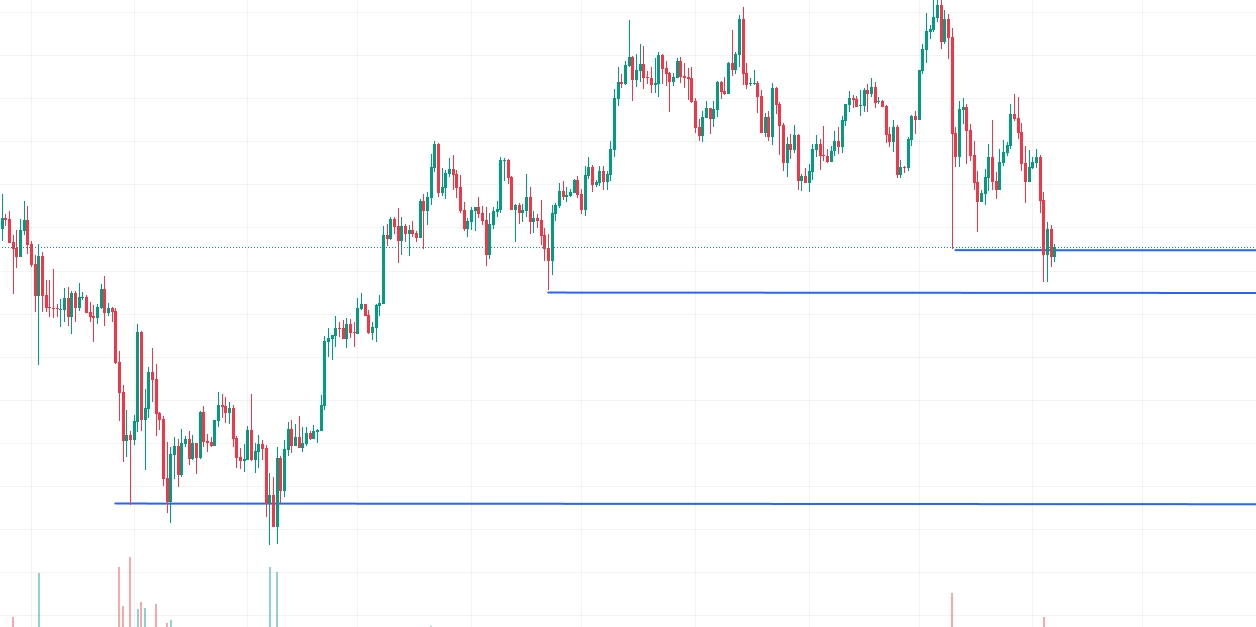Screen dimensions: 1256x627
Task: Click the left starting point of middle blue line
Action: 549,292
